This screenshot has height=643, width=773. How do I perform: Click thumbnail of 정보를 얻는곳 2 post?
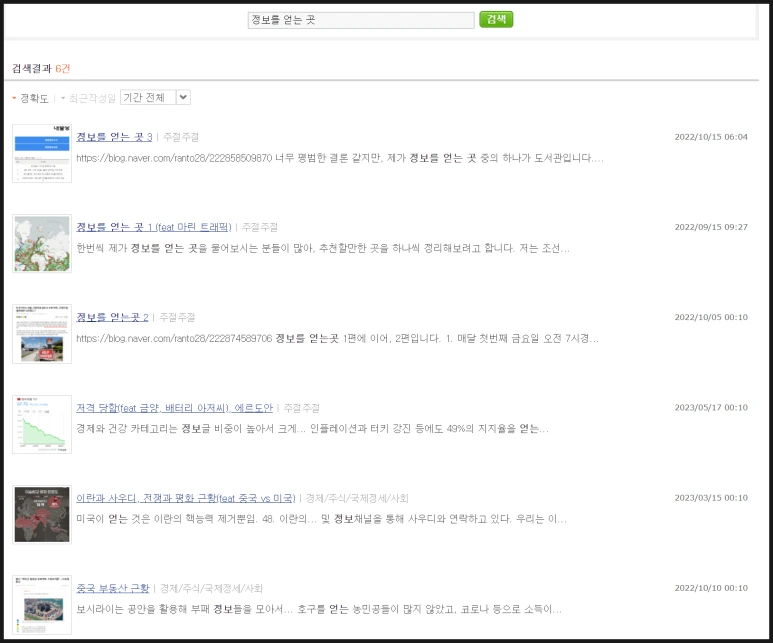tap(42, 334)
